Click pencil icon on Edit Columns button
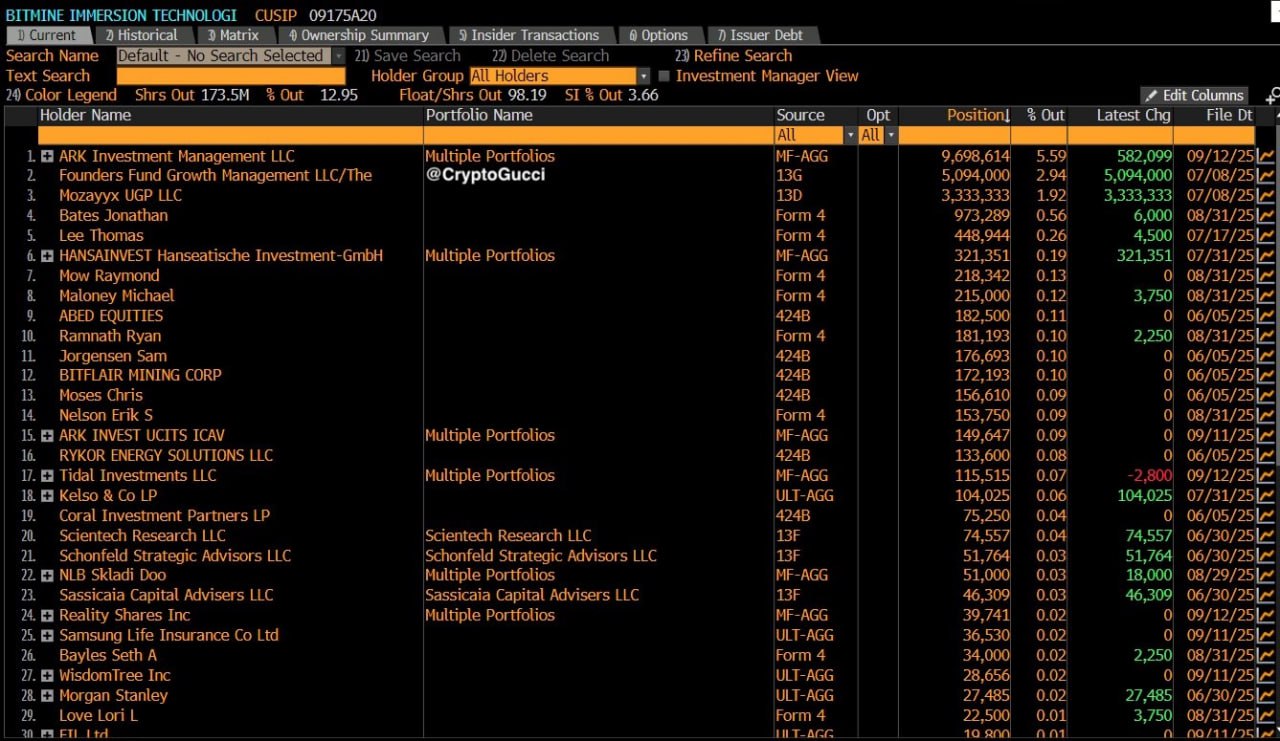This screenshot has width=1280, height=741. 1151,96
